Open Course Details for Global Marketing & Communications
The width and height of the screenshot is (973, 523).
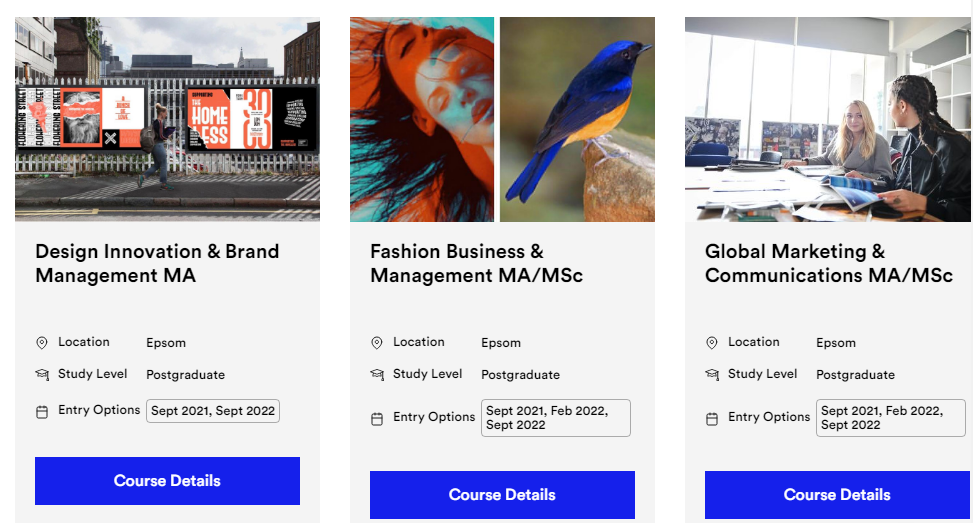837,495
